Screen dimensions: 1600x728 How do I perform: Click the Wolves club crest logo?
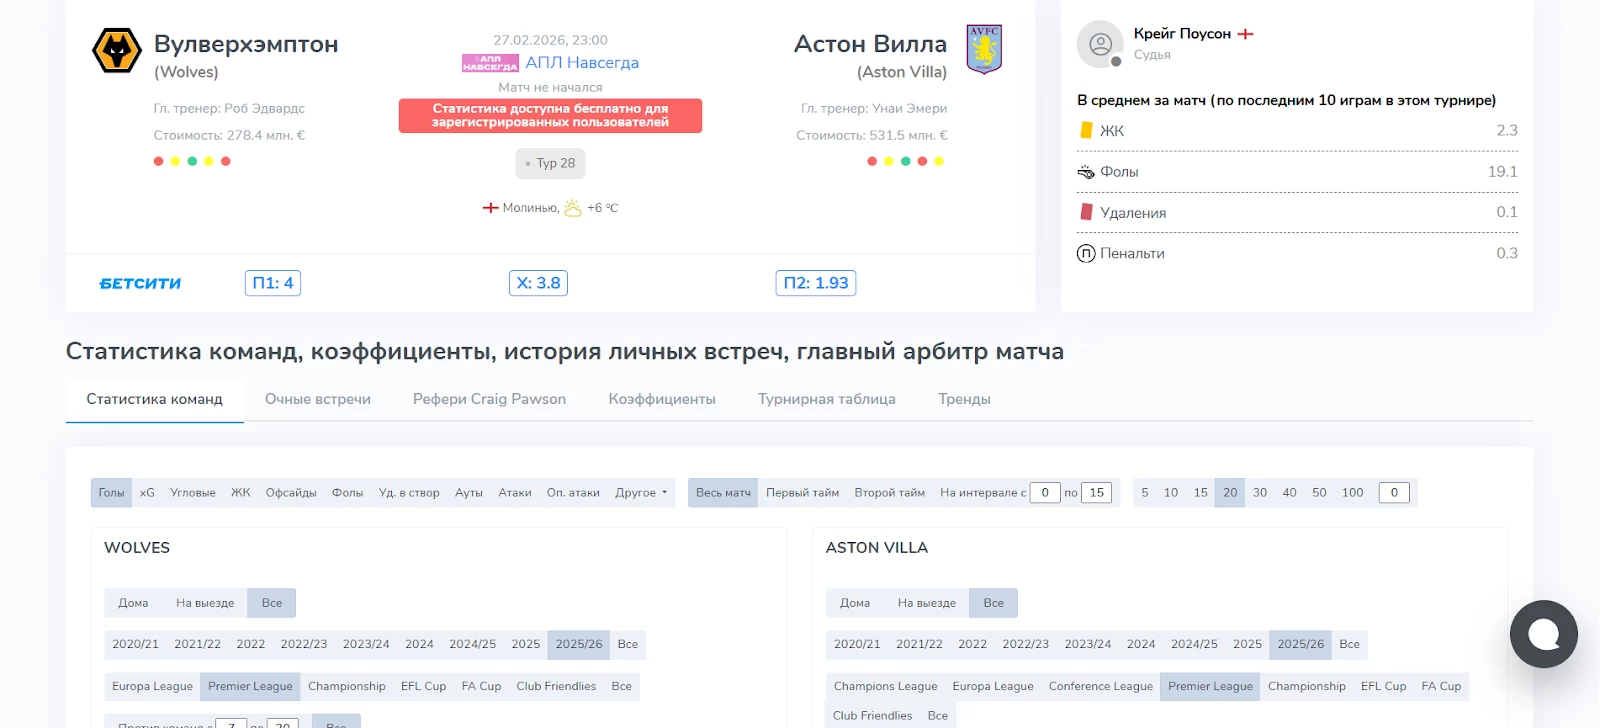(x=117, y=50)
